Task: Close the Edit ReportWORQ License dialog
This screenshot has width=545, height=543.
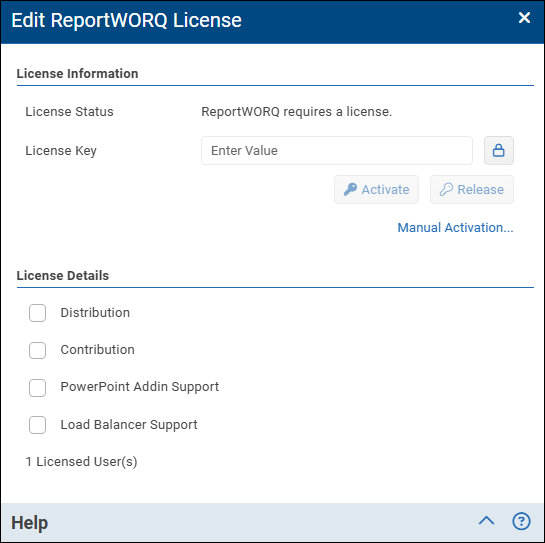Action: pyautogui.click(x=524, y=17)
